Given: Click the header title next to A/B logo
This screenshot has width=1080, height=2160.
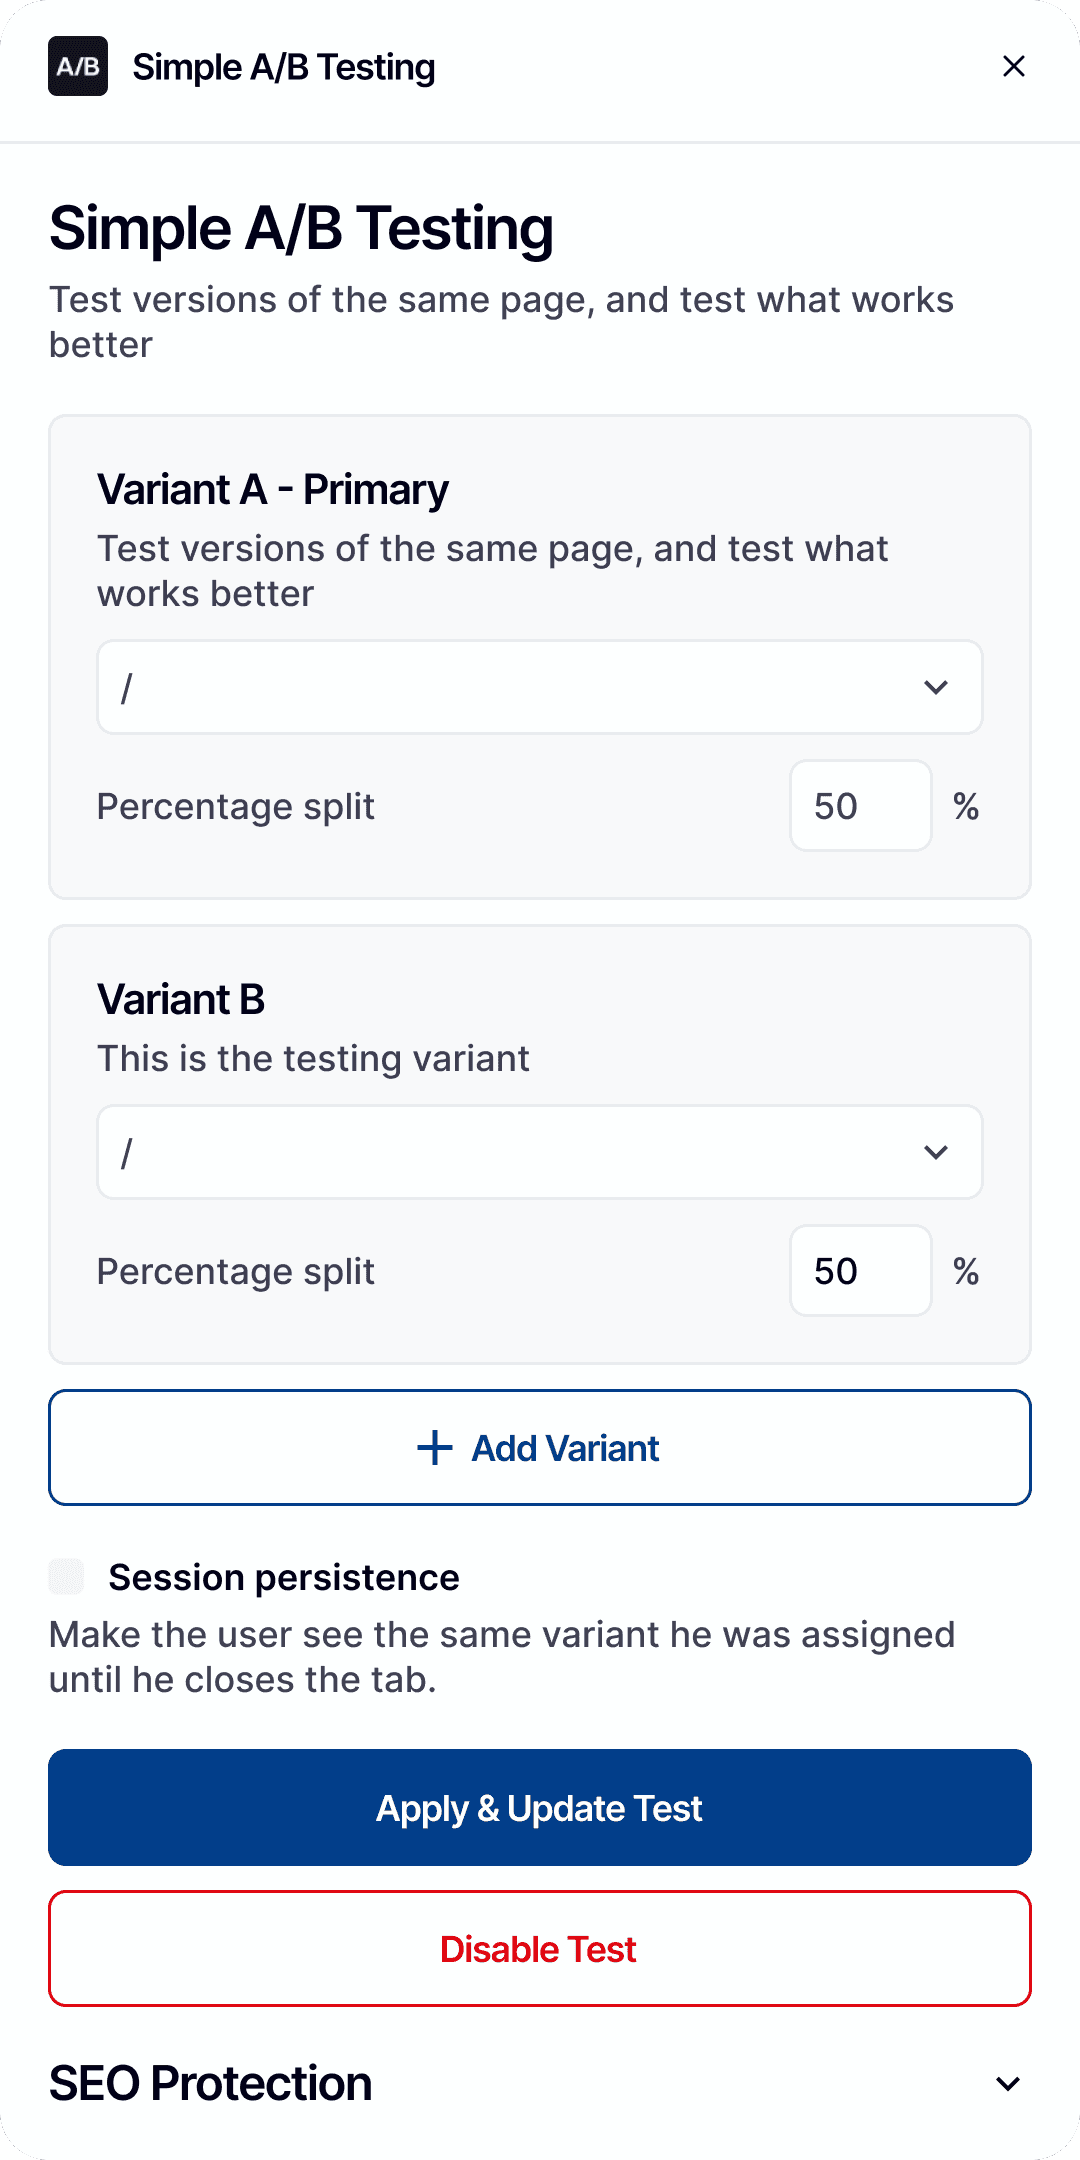Looking at the screenshot, I should (284, 67).
